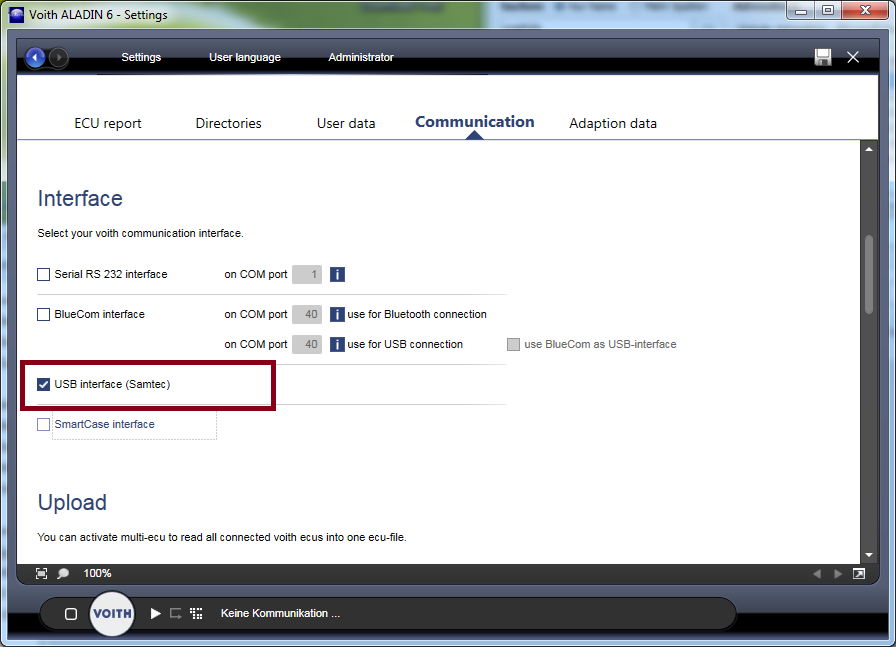Select the Communication tab
The height and width of the screenshot is (647, 896).
[474, 122]
